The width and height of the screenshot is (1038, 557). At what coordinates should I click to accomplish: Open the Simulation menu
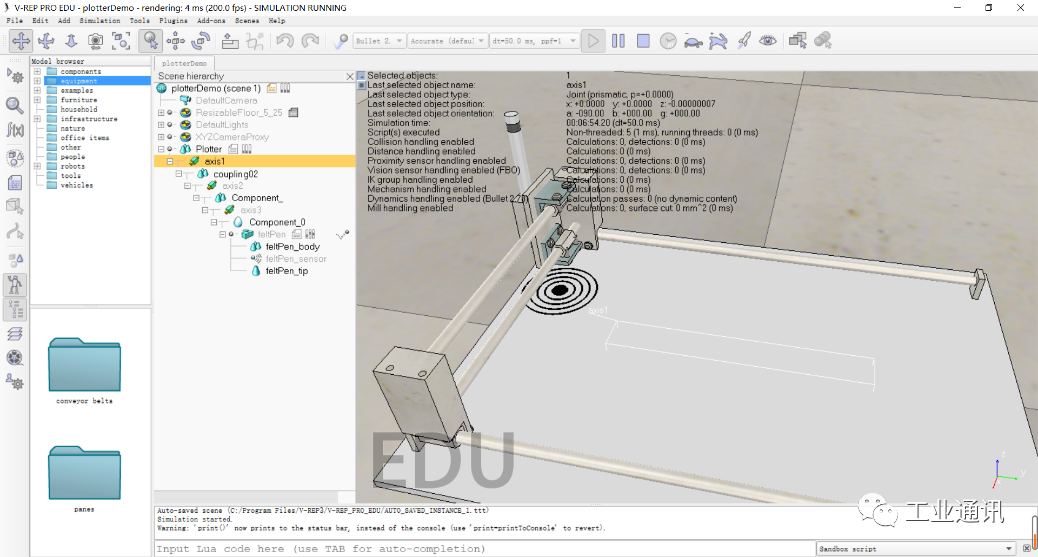tap(99, 20)
